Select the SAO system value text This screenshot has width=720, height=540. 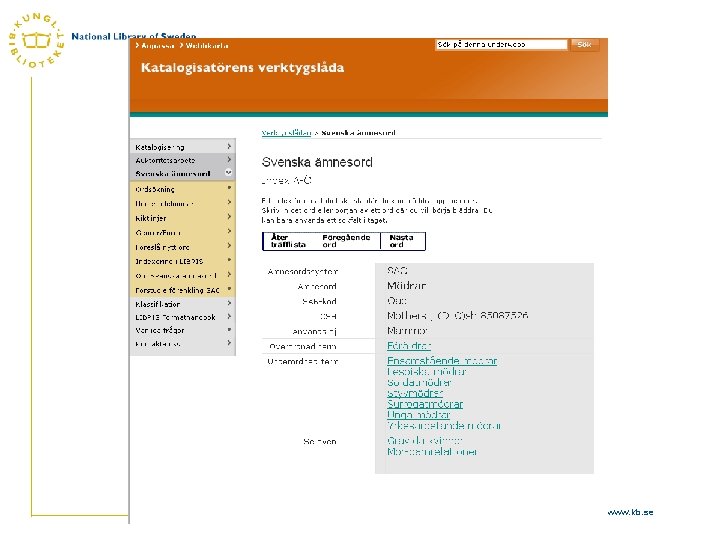pos(397,270)
